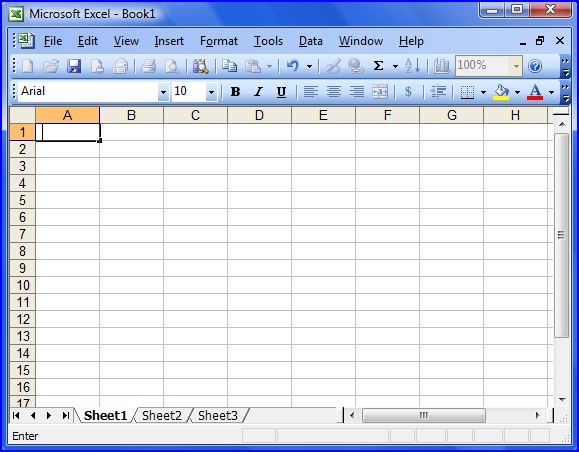579x452 pixels.
Task: Click the Copy icon in Standard toolbar
Action: point(229,66)
